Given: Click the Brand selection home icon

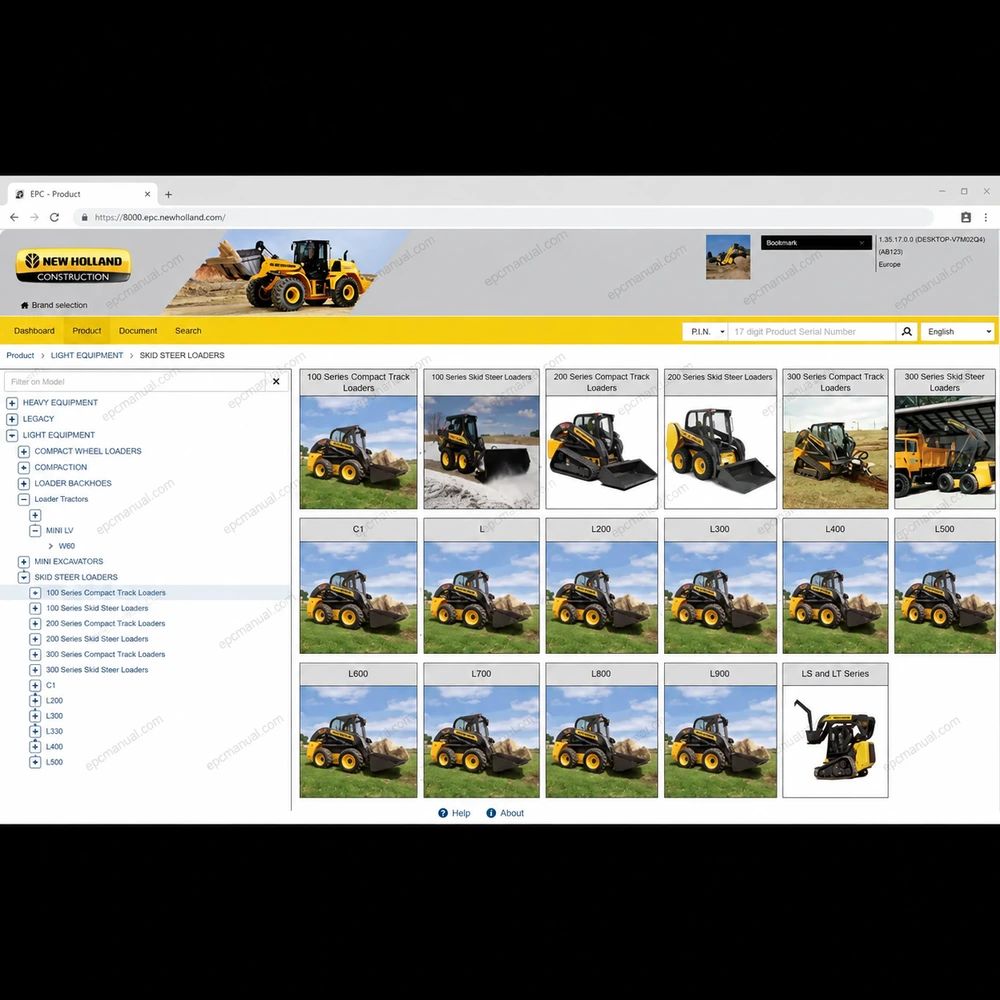Looking at the screenshot, I should 25,305.
